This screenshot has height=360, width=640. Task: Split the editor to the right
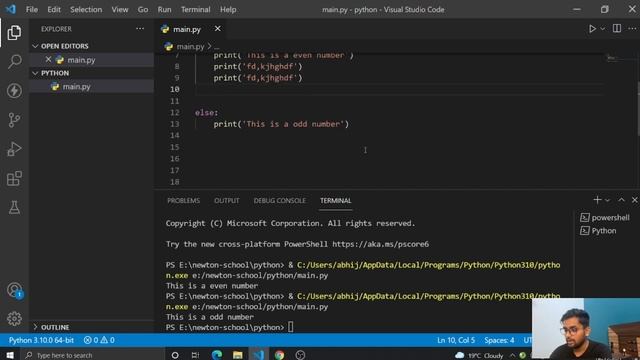(x=617, y=29)
